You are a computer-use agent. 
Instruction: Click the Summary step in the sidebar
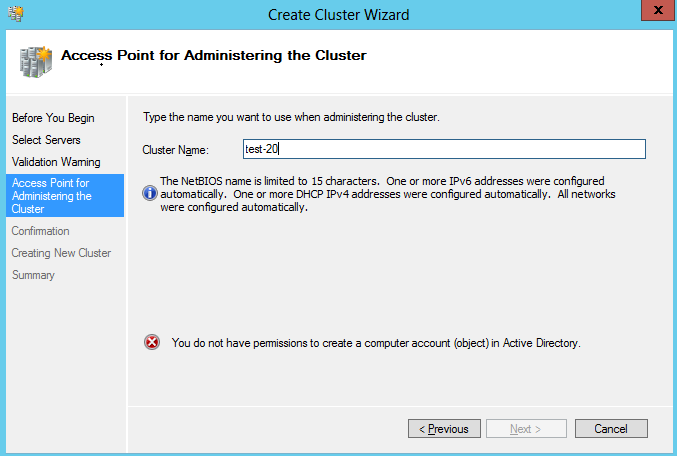33,275
